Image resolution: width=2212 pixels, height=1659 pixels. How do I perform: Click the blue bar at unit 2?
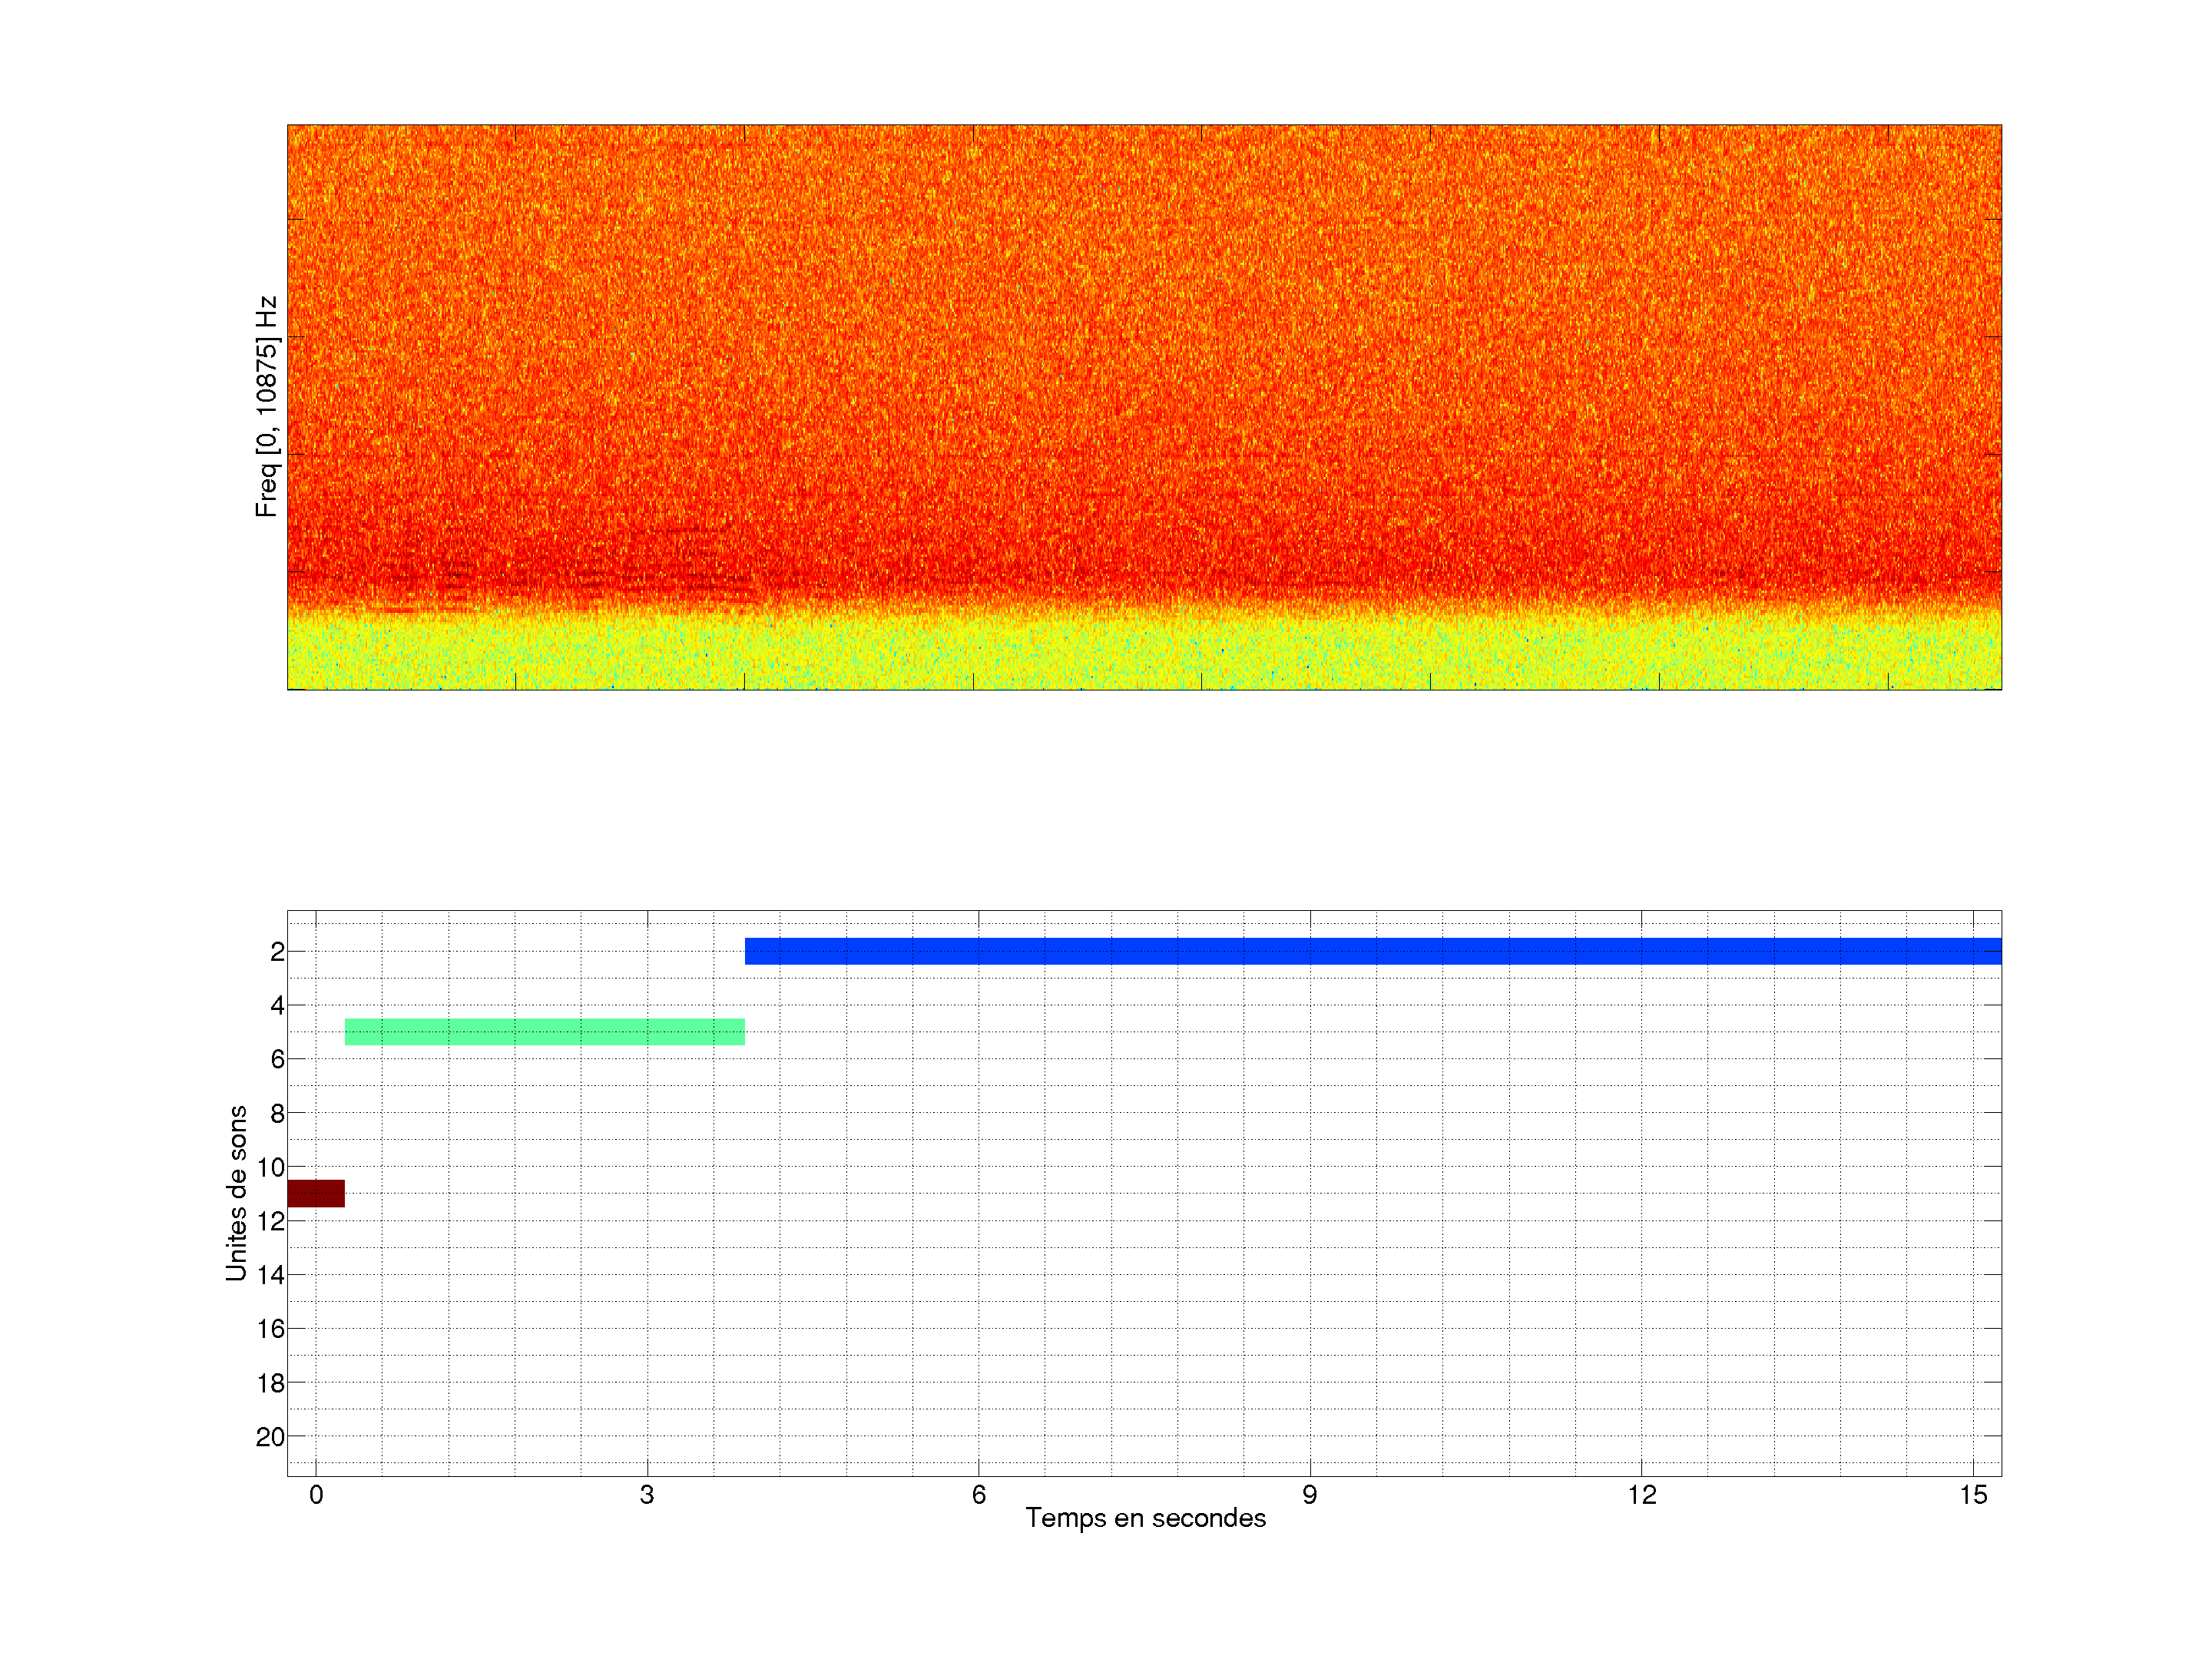[1372, 951]
